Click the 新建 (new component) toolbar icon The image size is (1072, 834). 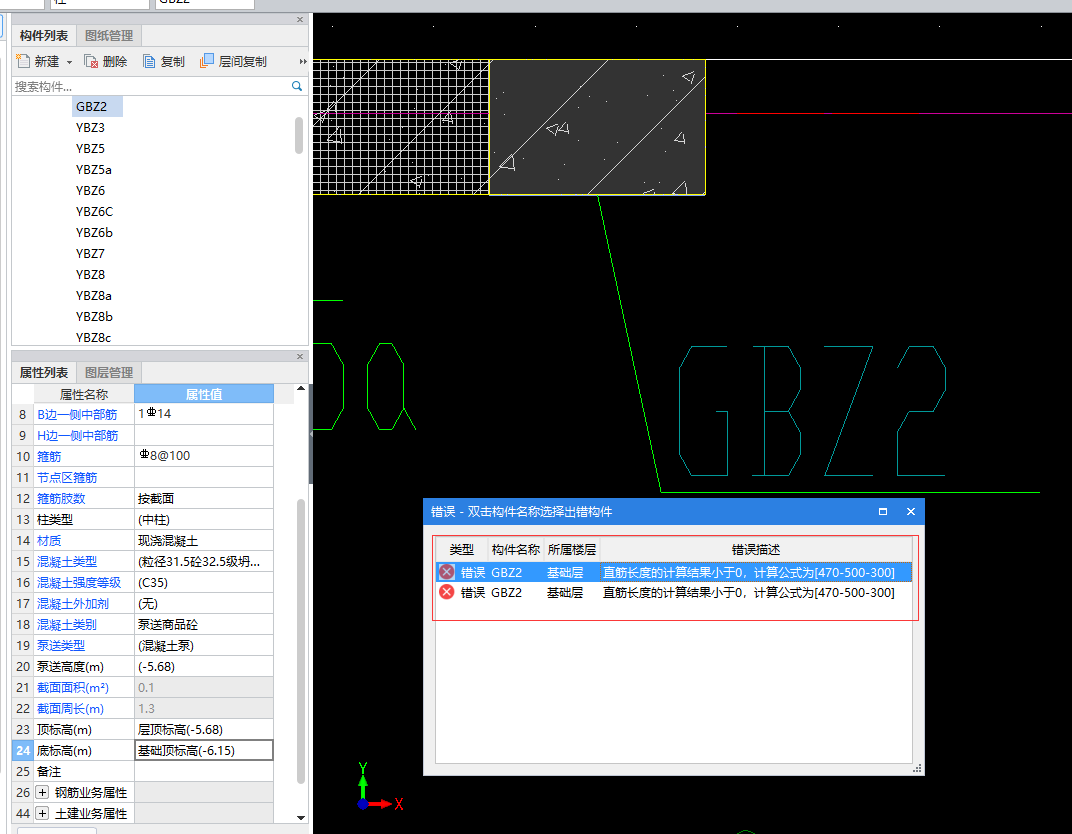(x=23, y=61)
